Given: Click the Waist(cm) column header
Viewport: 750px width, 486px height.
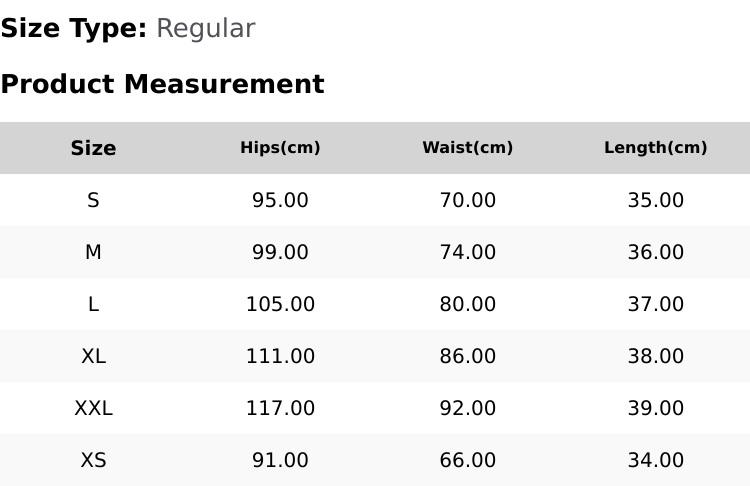Looking at the screenshot, I should tap(467, 147).
